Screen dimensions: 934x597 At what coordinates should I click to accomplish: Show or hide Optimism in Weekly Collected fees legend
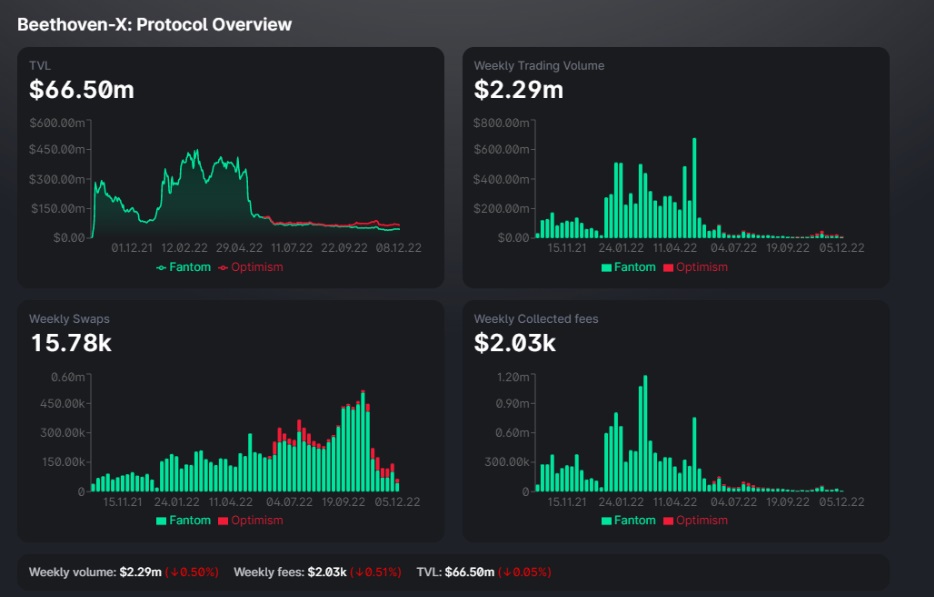coord(696,520)
